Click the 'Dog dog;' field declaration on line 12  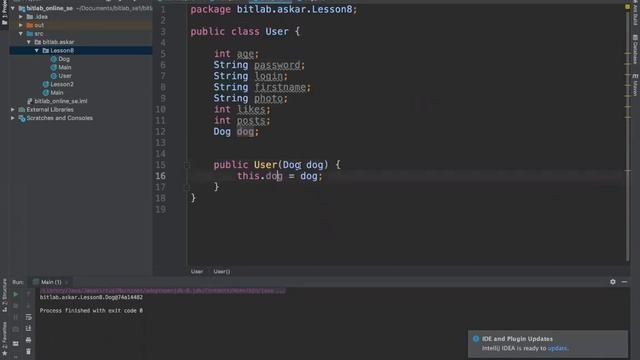click(236, 132)
